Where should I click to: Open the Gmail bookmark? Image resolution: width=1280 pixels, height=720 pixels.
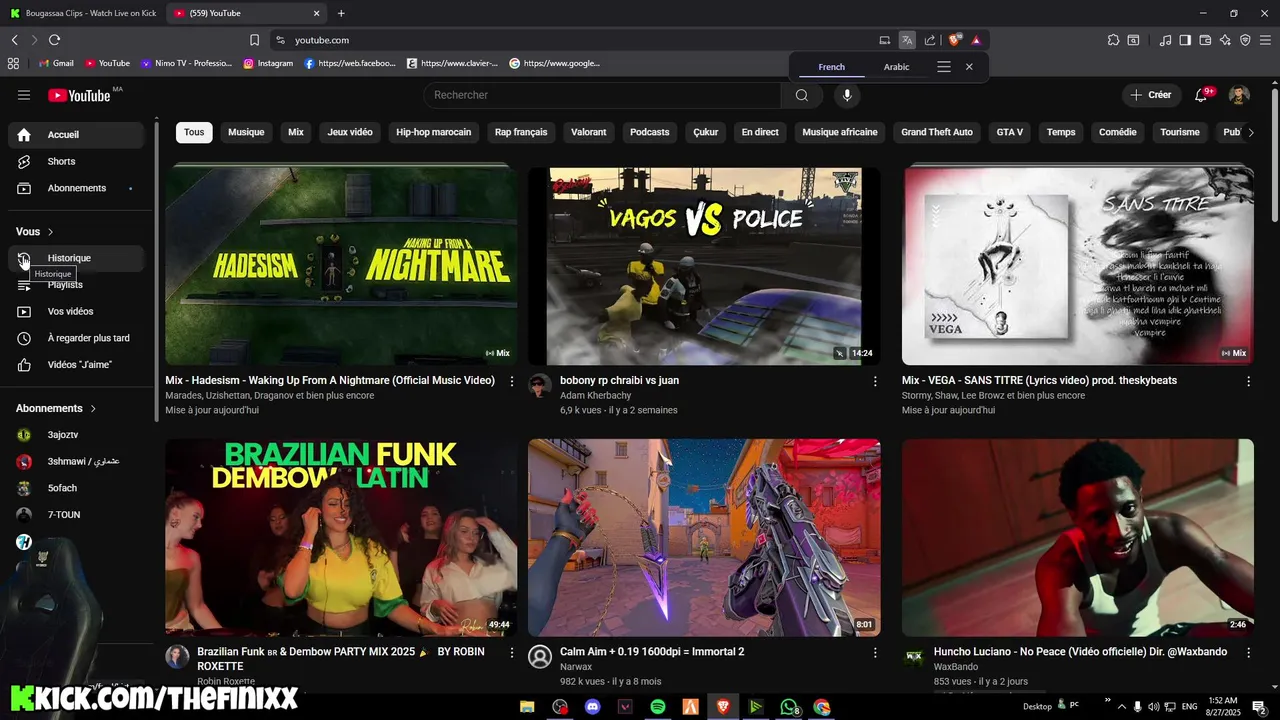click(56, 63)
